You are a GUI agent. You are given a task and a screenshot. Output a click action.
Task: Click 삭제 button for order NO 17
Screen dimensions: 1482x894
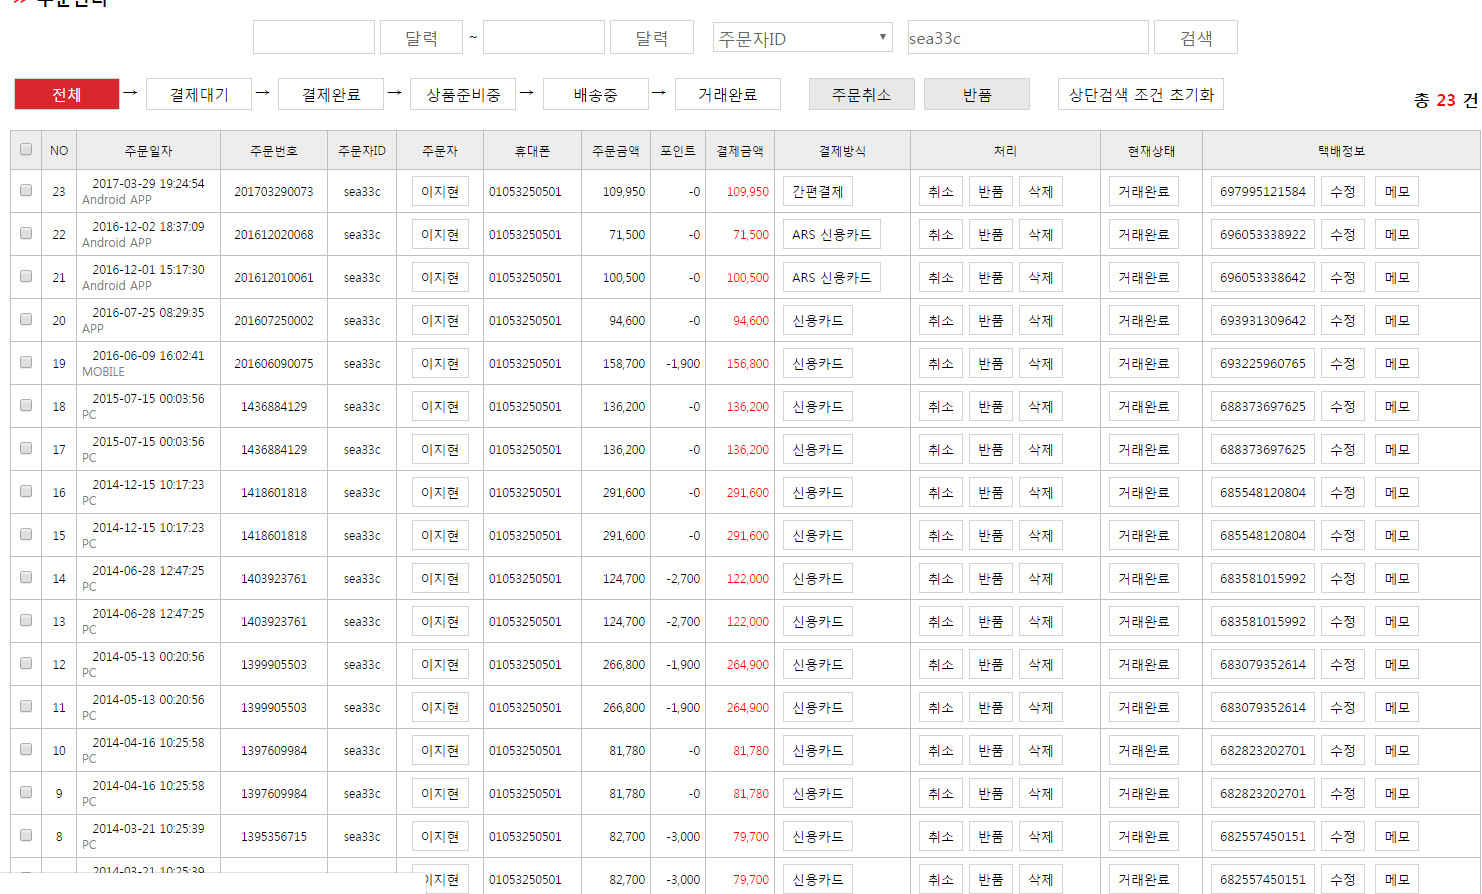1041,449
